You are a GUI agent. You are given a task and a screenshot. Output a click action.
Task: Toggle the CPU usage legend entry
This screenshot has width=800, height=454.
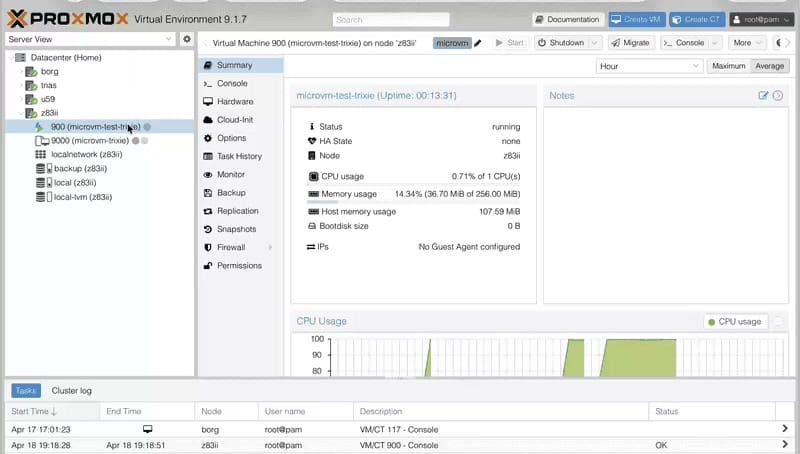[734, 322]
